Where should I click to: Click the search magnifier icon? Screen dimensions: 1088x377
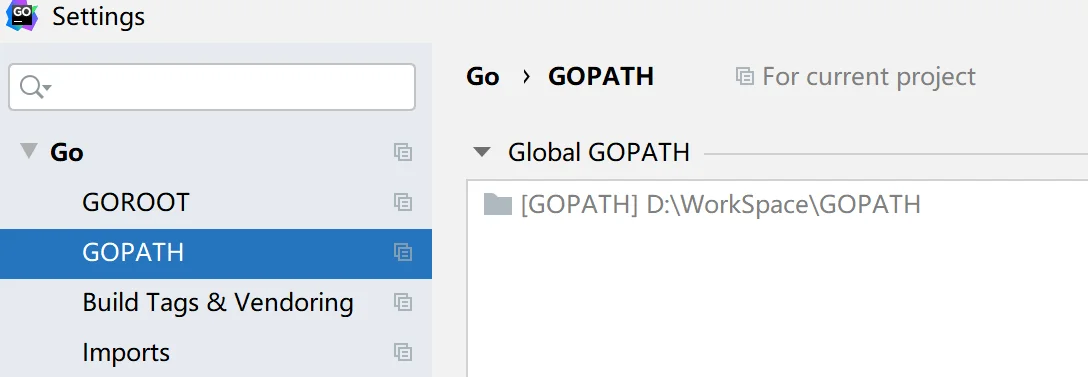click(x=30, y=87)
